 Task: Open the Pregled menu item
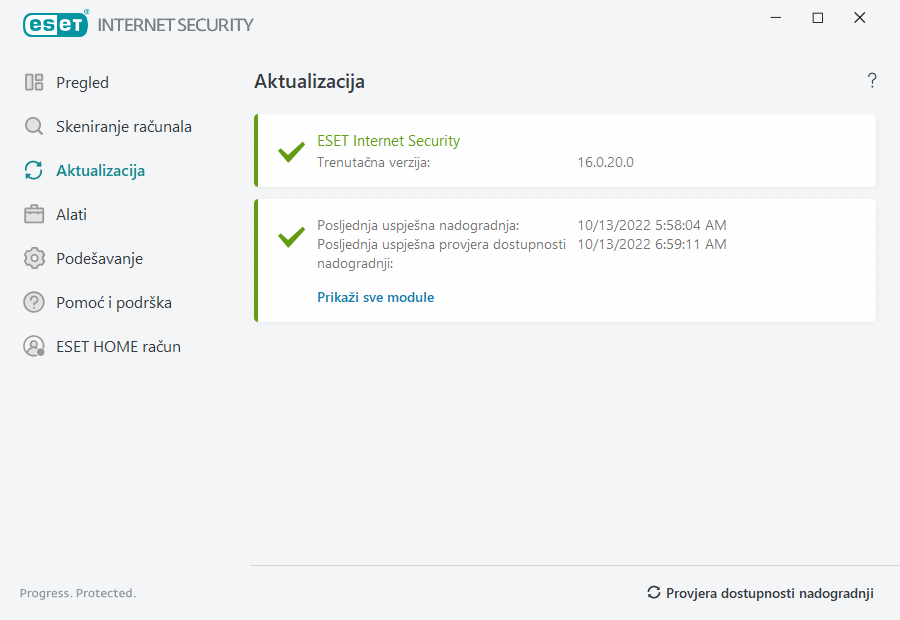(x=82, y=83)
